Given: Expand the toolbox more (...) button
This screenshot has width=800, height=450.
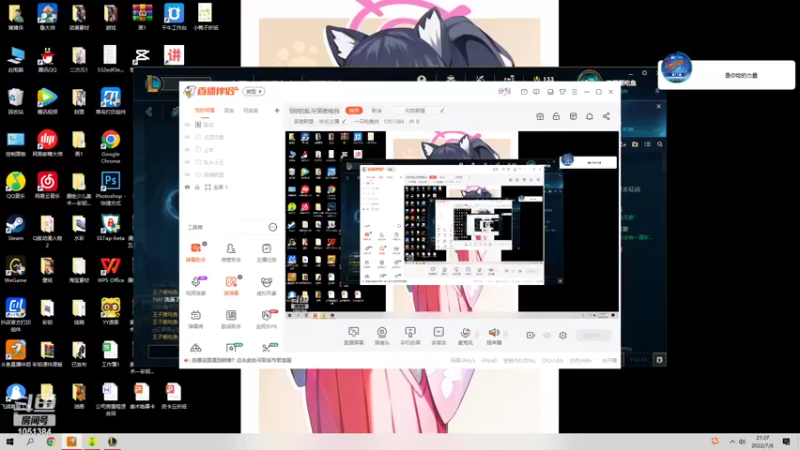Looking at the screenshot, I should [x=272, y=227].
